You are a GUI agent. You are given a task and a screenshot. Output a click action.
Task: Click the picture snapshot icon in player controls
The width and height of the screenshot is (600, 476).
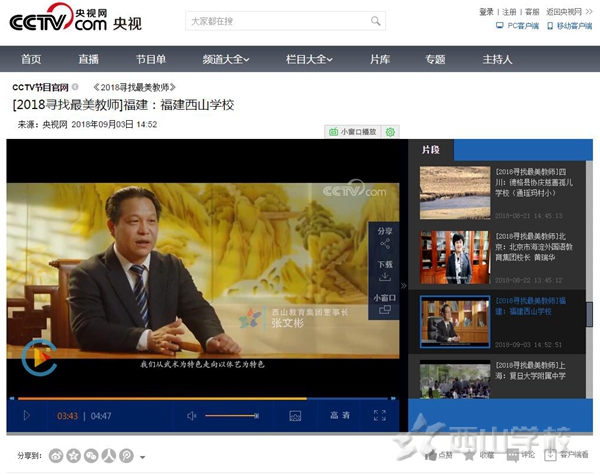coord(295,415)
